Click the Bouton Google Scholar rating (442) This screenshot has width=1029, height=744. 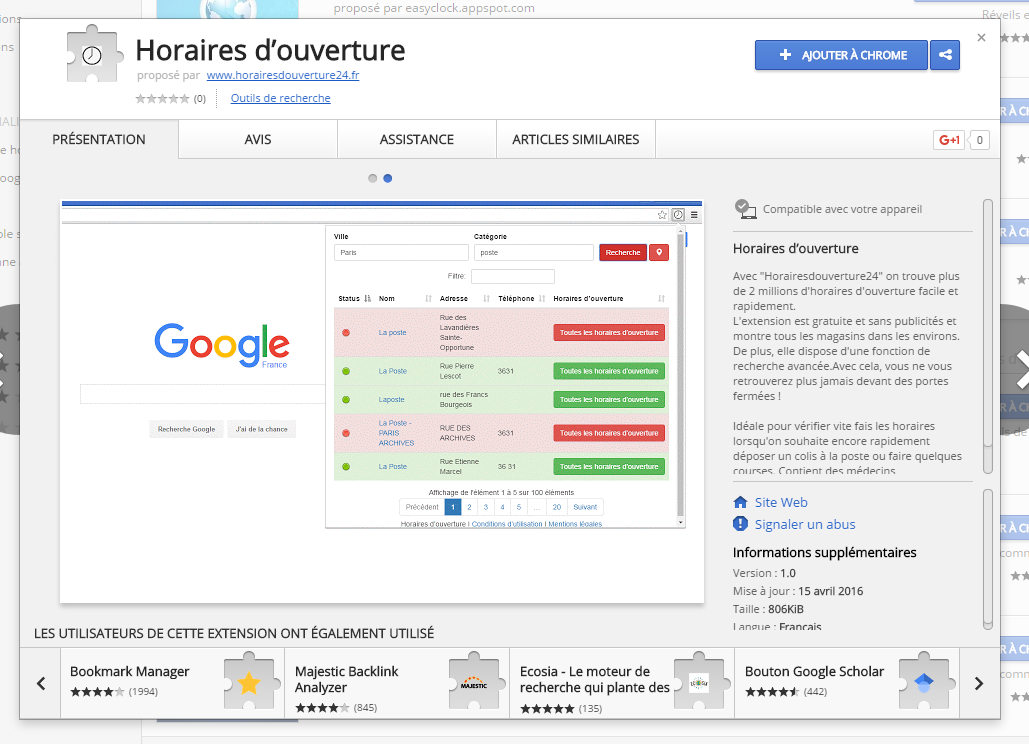point(816,692)
